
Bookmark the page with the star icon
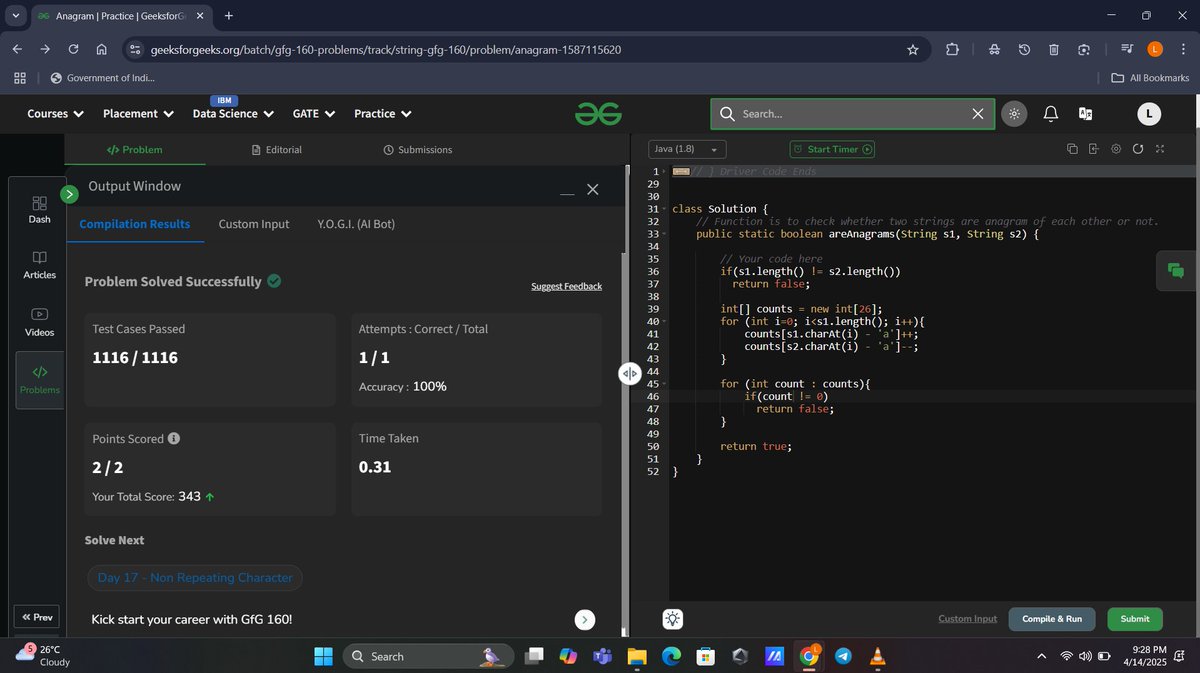912,49
